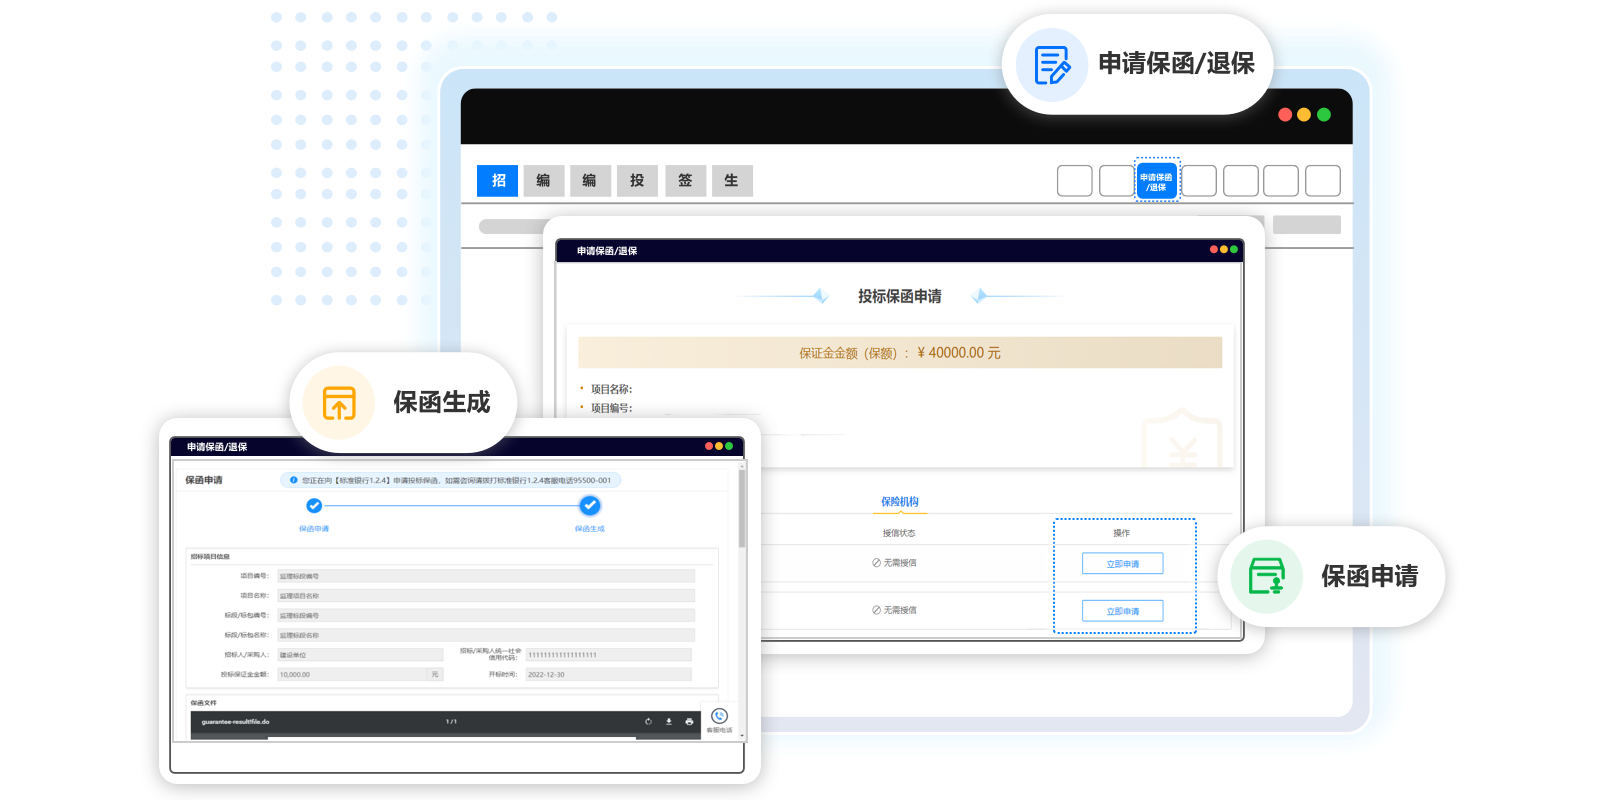
Task: Select the 保函申请 step checkmark circle
Action: 314,506
